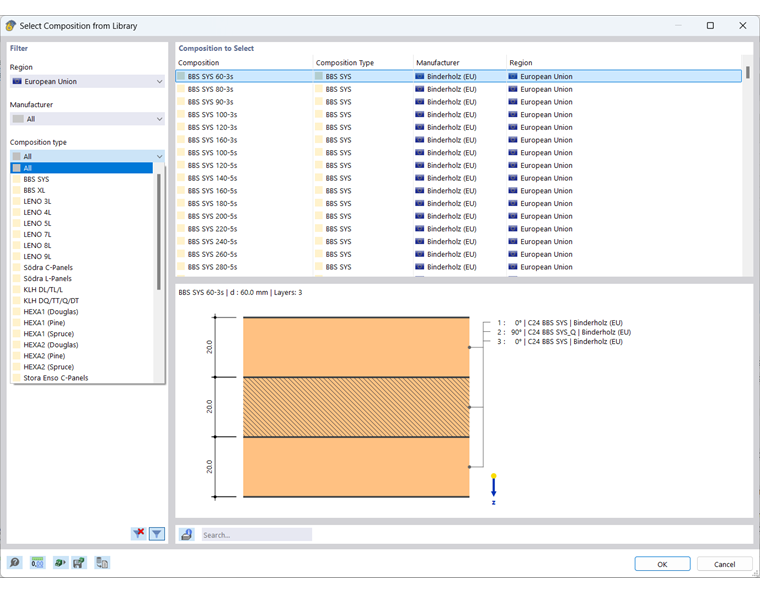Select the highlighted All option in list

click(x=81, y=168)
